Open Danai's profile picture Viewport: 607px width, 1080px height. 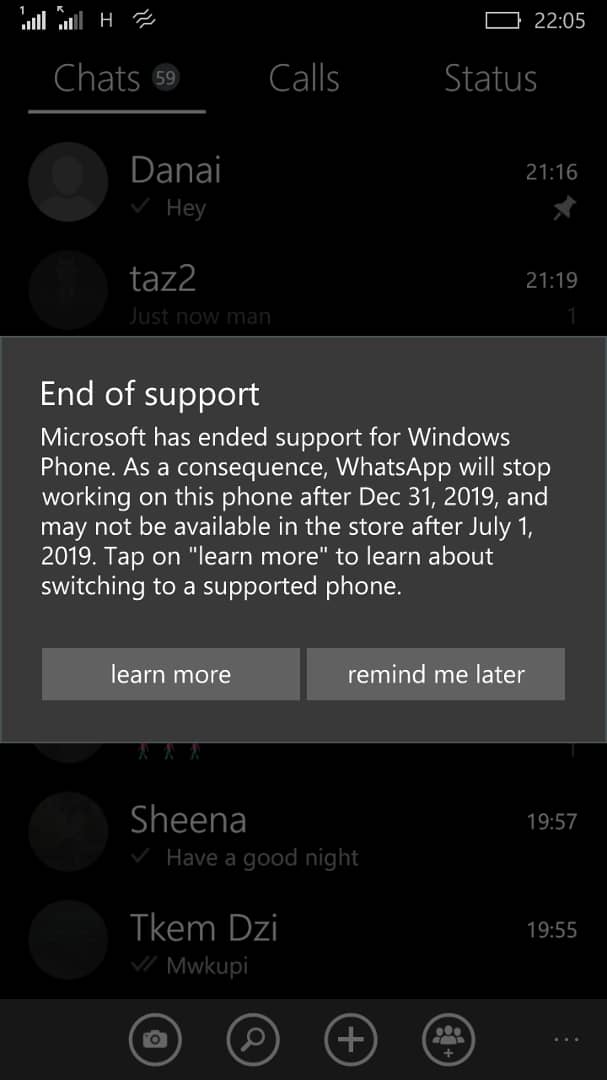pyautogui.click(x=68, y=182)
